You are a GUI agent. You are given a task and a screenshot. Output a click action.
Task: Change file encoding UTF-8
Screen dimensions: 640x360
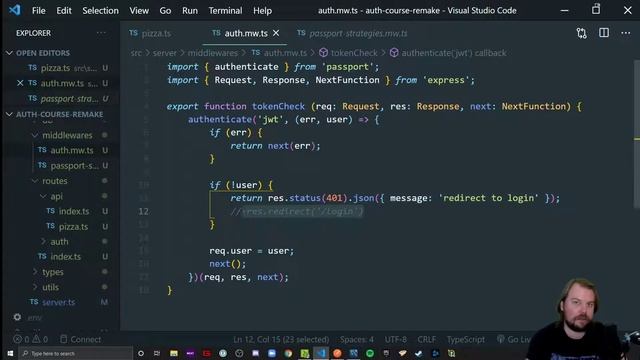pos(396,340)
